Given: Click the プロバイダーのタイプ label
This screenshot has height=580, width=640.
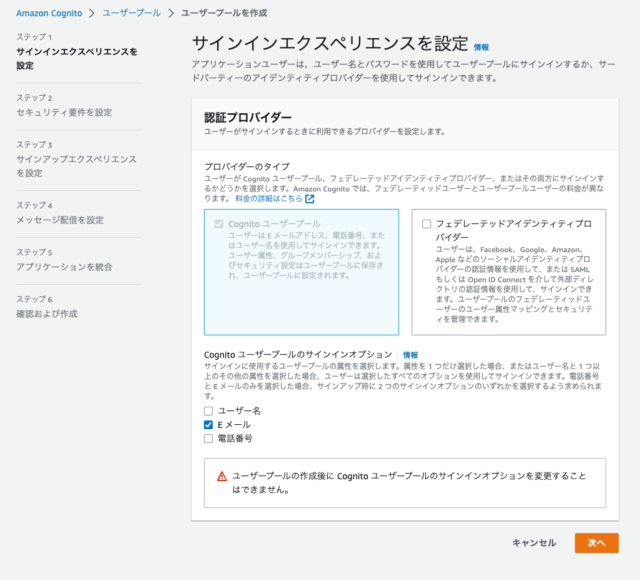Looking at the screenshot, I should (247, 167).
